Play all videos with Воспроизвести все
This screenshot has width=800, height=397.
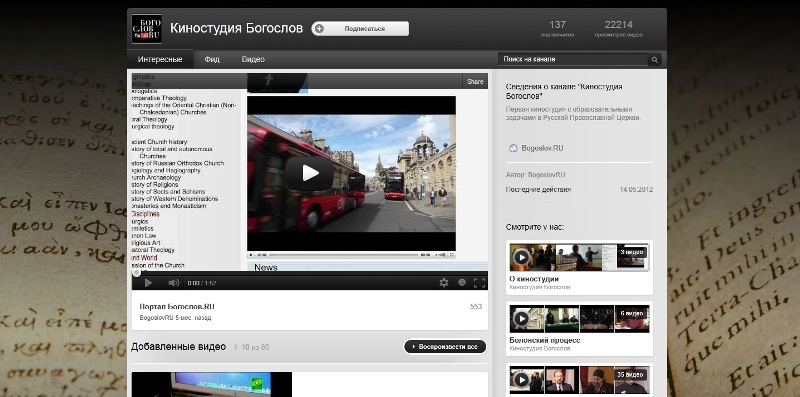pyautogui.click(x=445, y=346)
